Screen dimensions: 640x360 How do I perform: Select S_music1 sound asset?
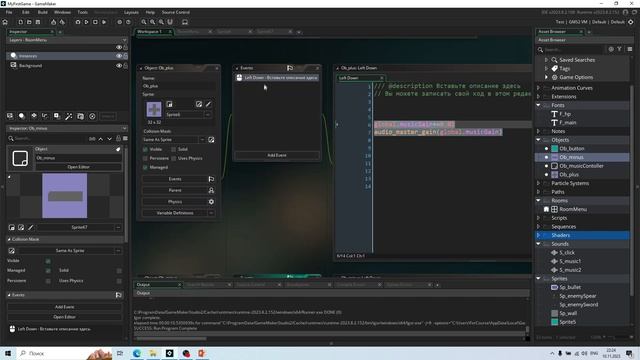(x=570, y=261)
